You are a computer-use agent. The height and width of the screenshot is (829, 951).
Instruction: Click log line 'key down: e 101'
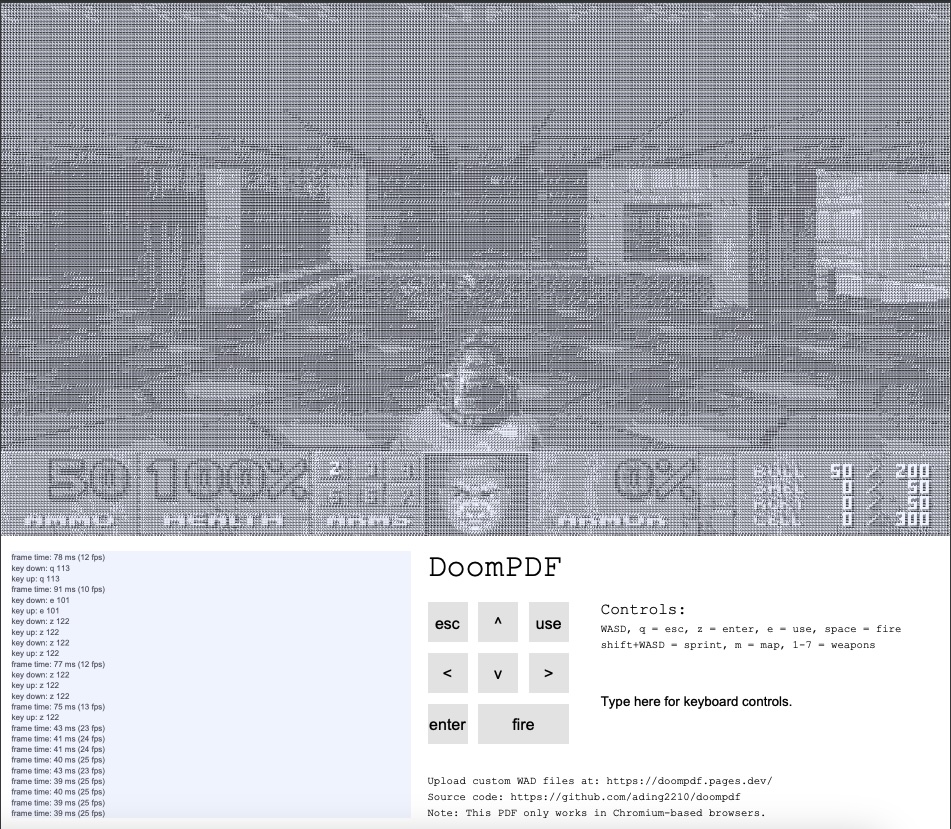coord(41,600)
